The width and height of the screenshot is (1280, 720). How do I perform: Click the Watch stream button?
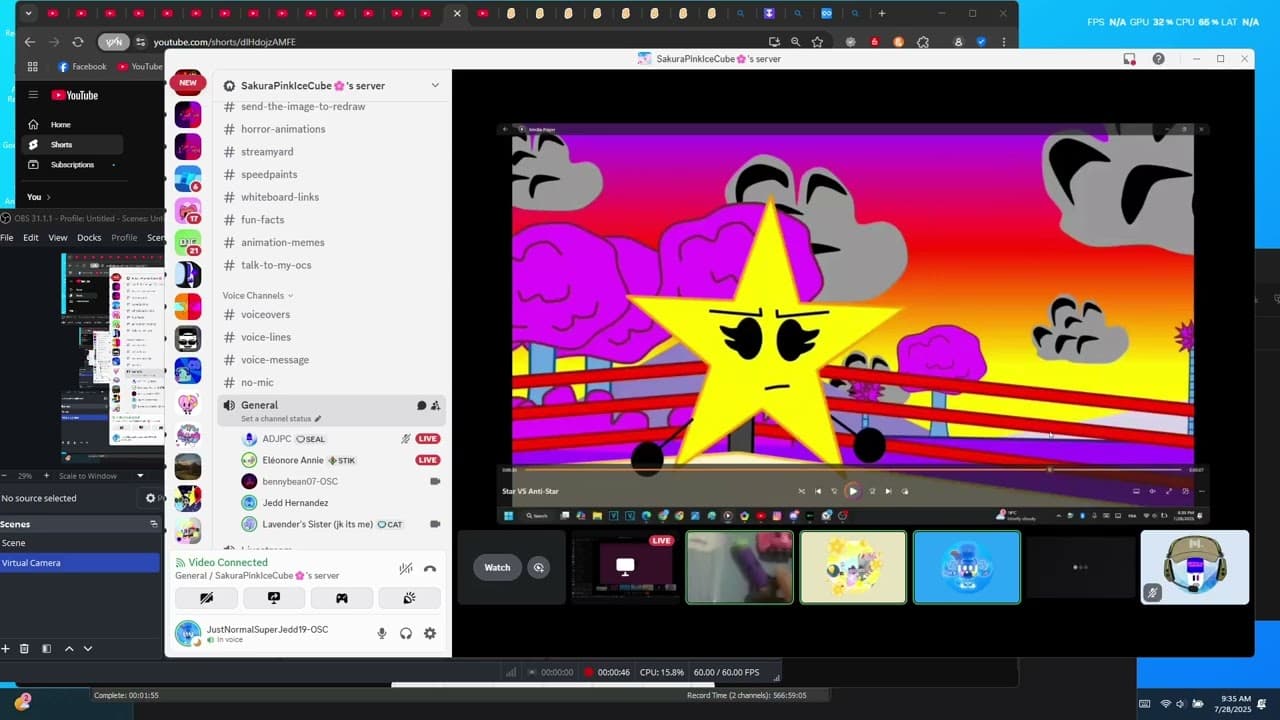(497, 568)
